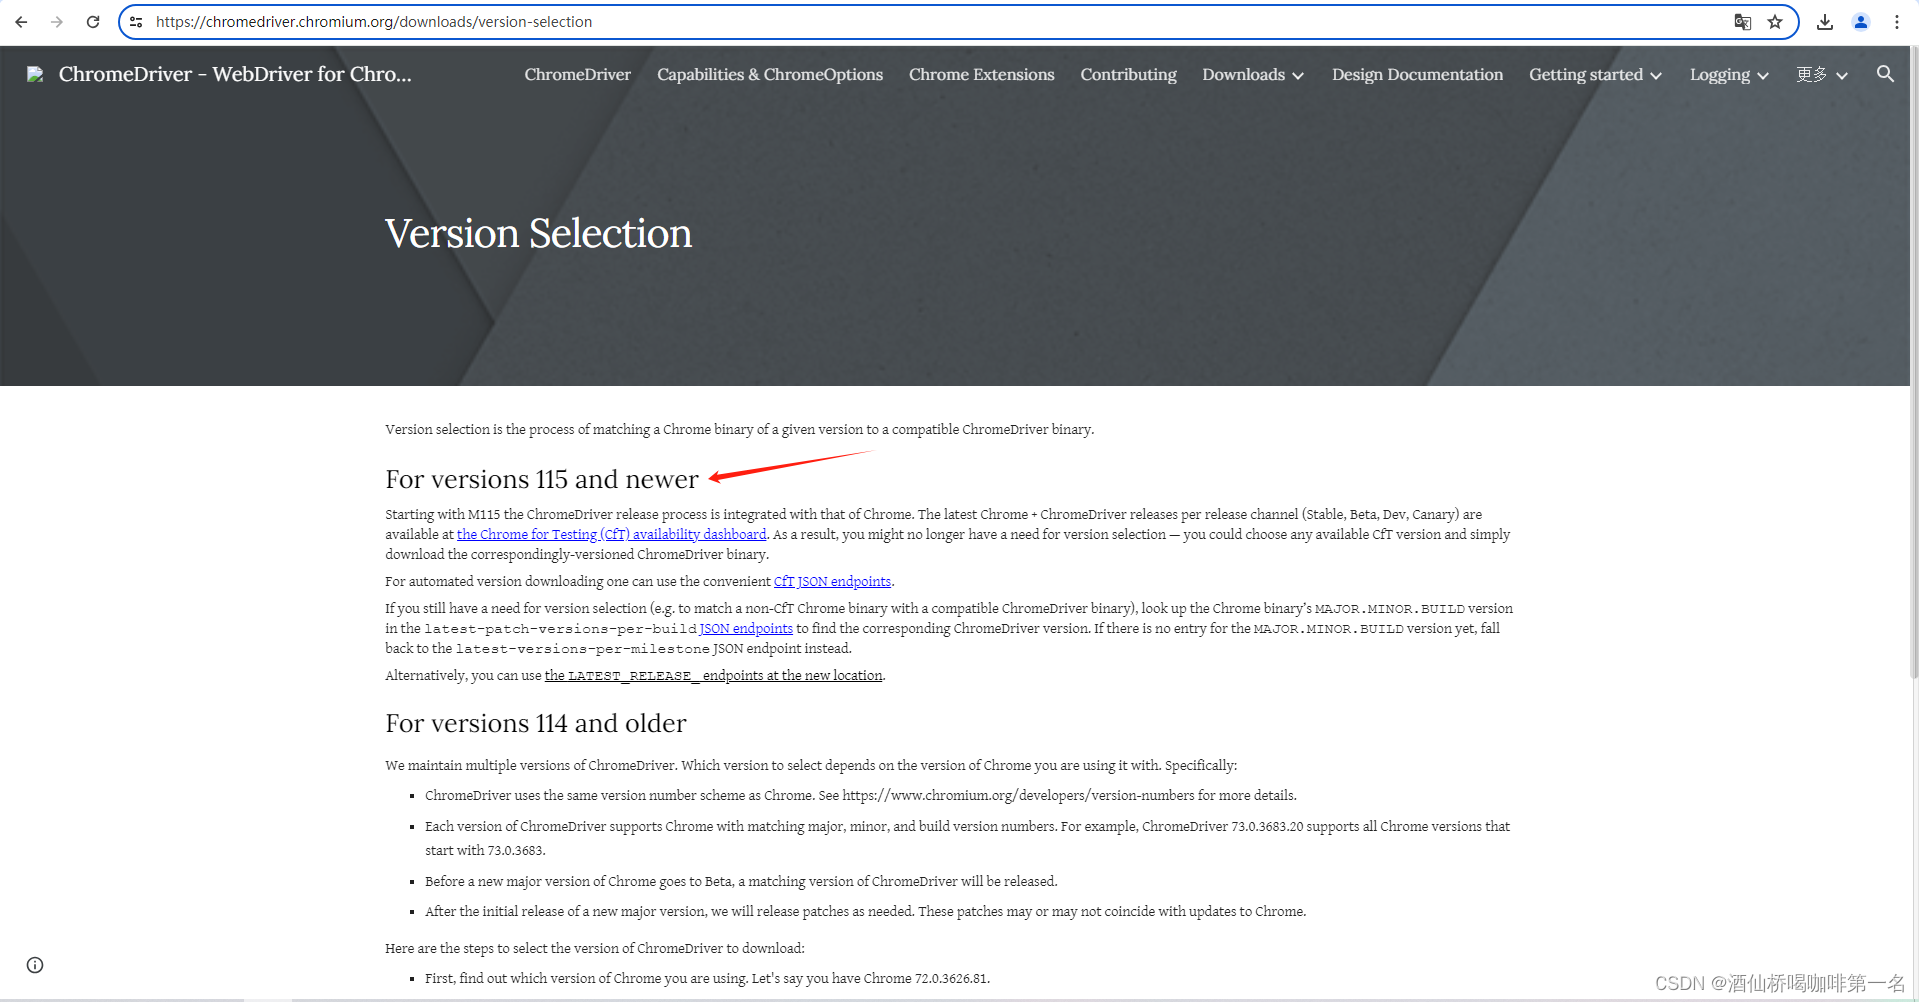Reload the current page

(93, 22)
